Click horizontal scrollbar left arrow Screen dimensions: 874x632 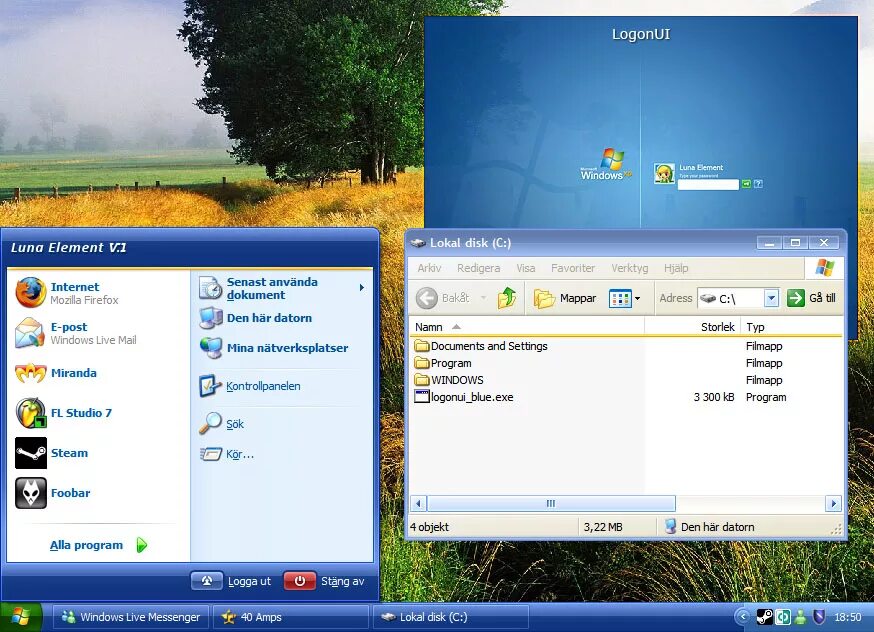[x=419, y=504]
